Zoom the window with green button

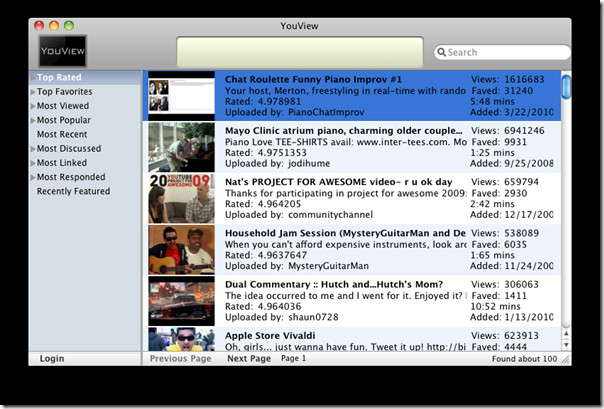[69, 26]
